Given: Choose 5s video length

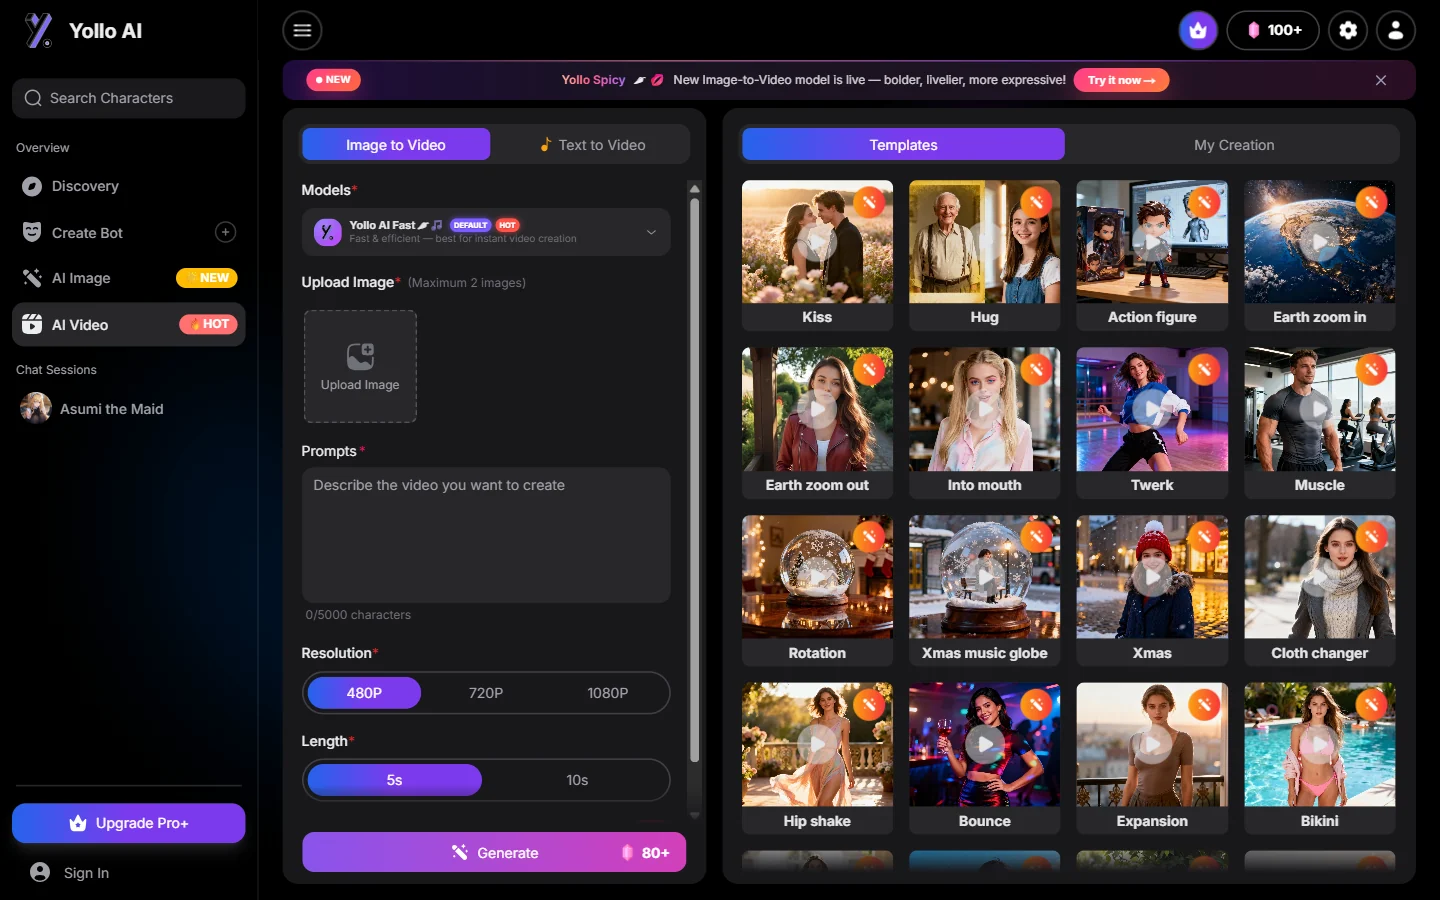Looking at the screenshot, I should 394,780.
